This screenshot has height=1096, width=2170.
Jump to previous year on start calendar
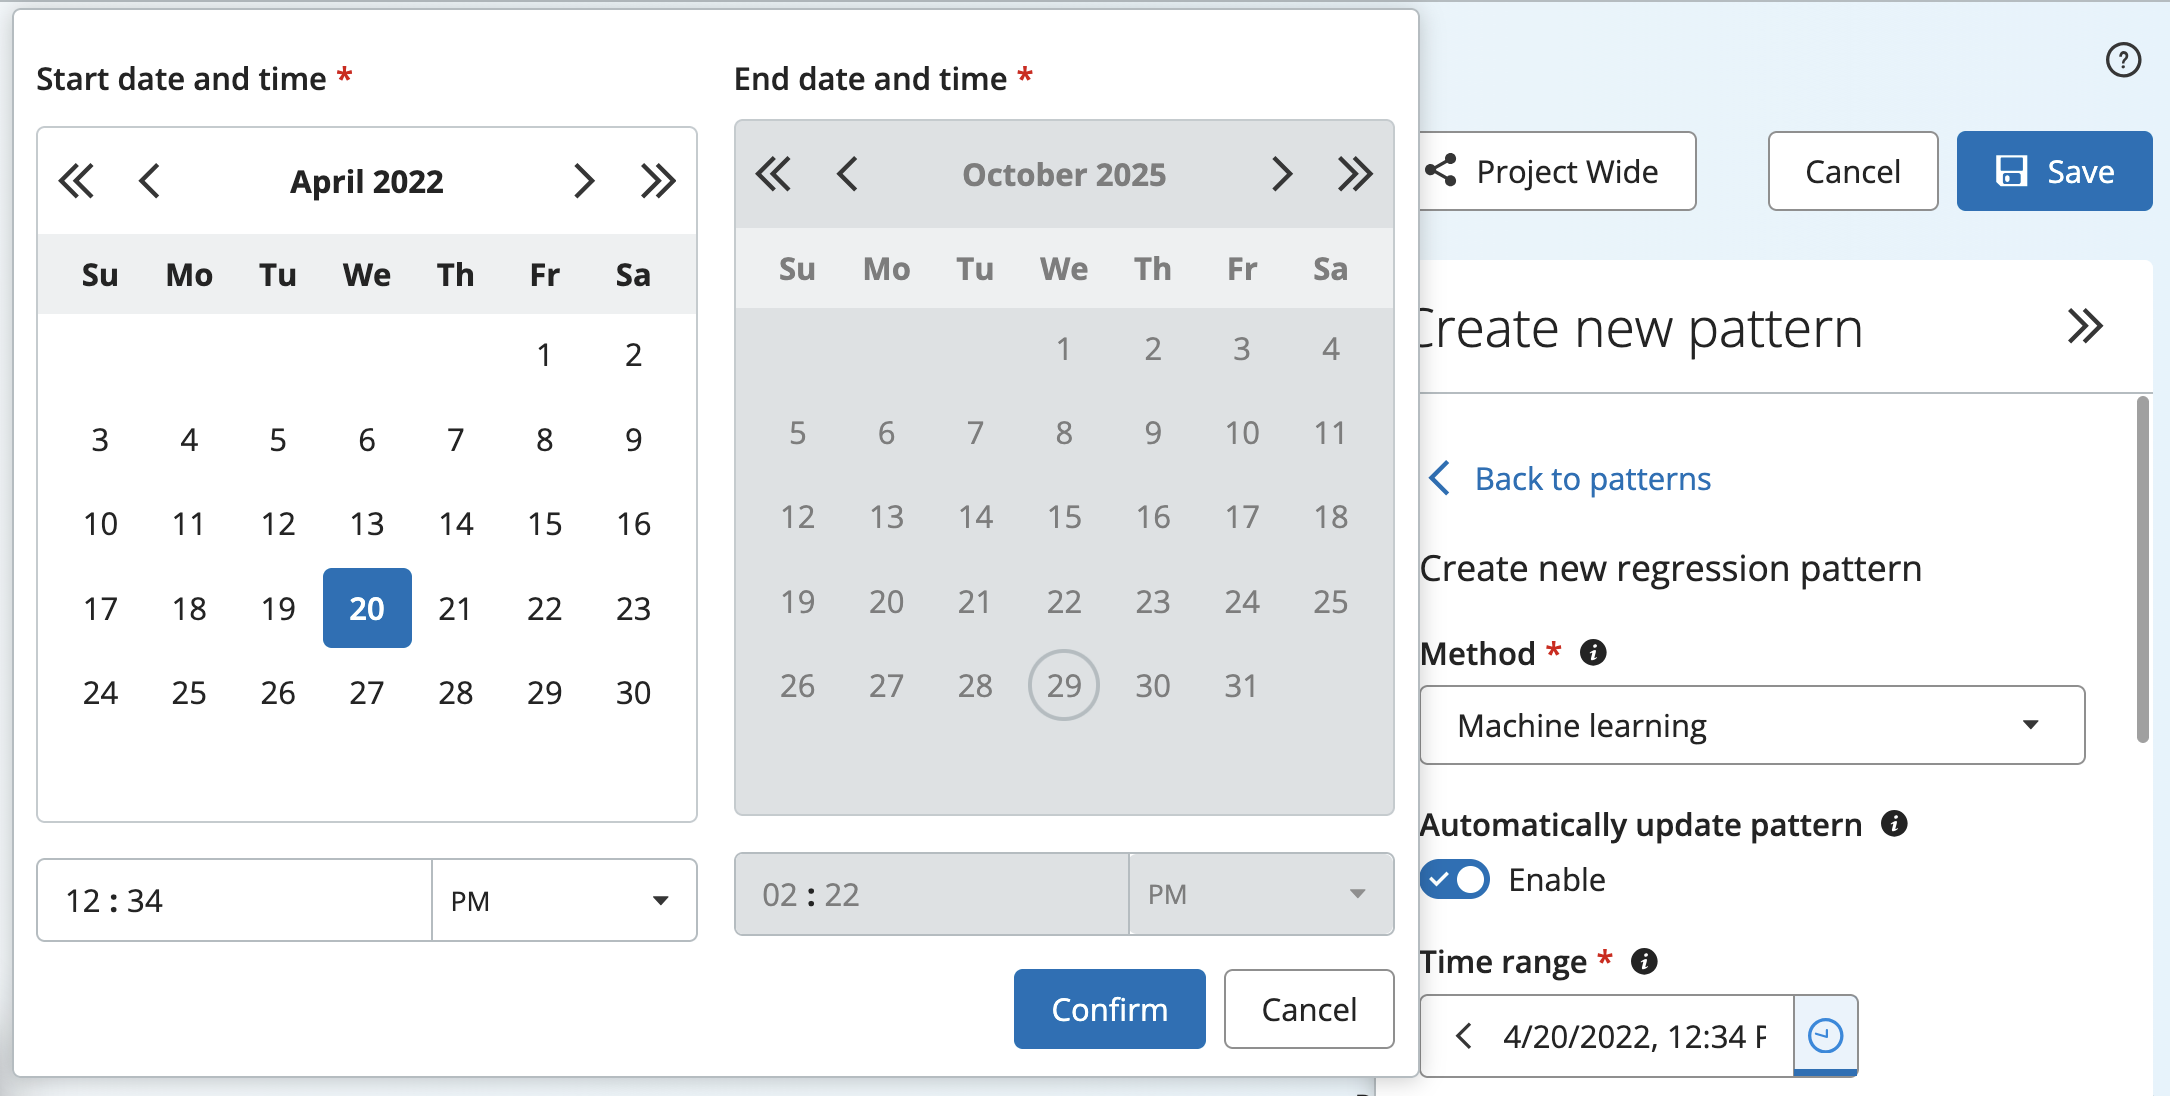(x=77, y=181)
